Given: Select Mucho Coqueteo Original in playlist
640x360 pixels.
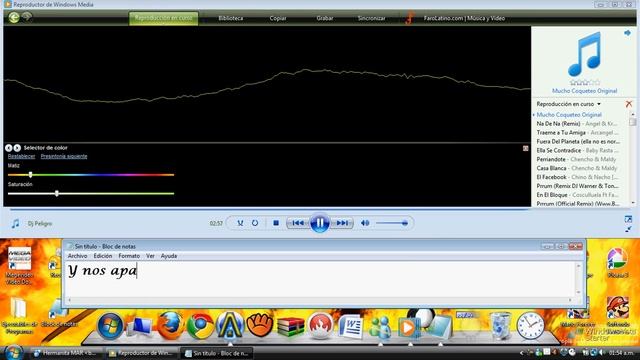Looking at the screenshot, I should 569,115.
